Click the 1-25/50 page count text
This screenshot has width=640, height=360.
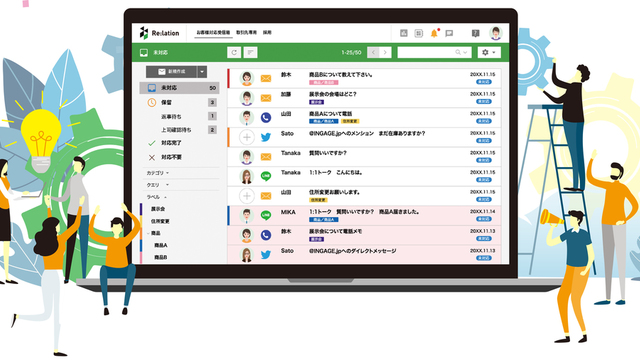351,52
